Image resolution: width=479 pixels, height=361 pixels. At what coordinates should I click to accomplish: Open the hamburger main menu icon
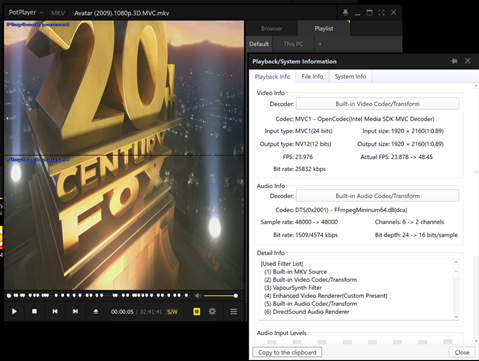(x=234, y=311)
